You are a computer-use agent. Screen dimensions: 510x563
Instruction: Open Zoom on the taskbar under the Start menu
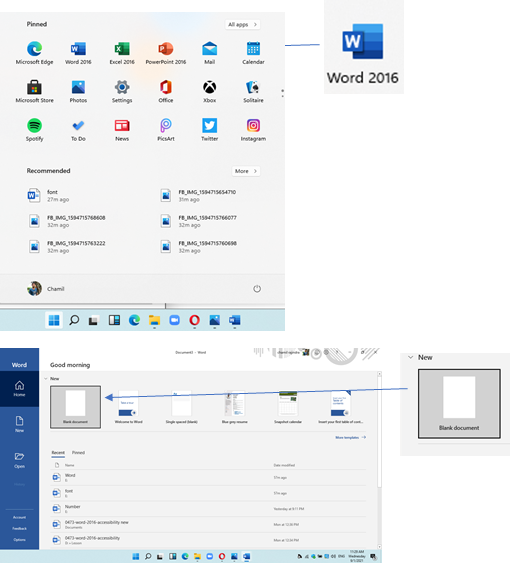click(175, 320)
